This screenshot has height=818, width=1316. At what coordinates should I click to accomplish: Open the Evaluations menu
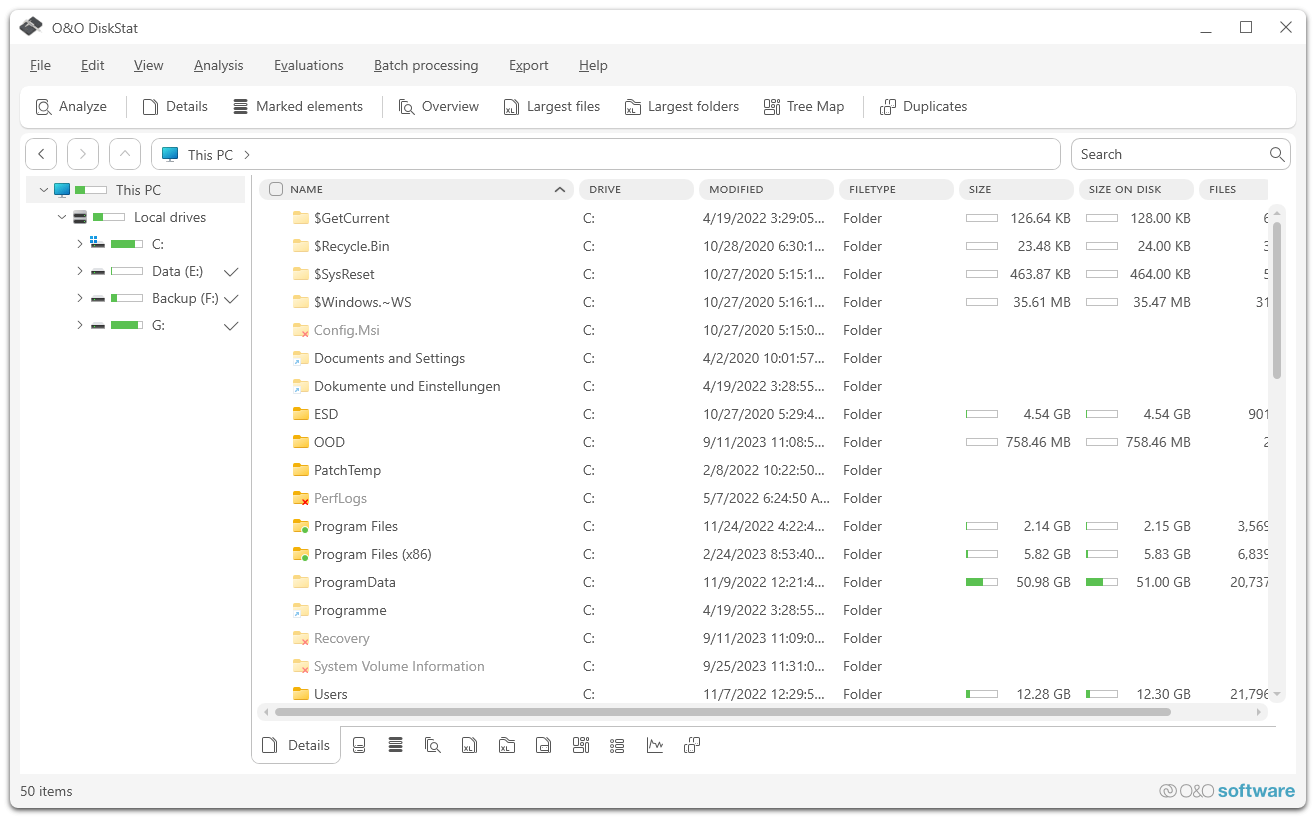(309, 65)
